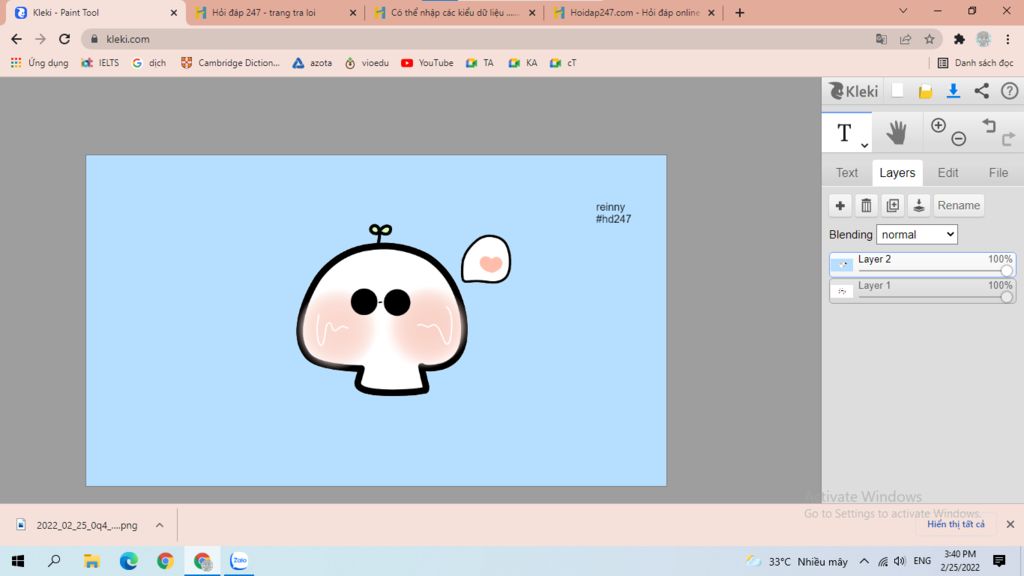Open Windows Start menu
Screen dimensions: 1024x576
[18, 561]
